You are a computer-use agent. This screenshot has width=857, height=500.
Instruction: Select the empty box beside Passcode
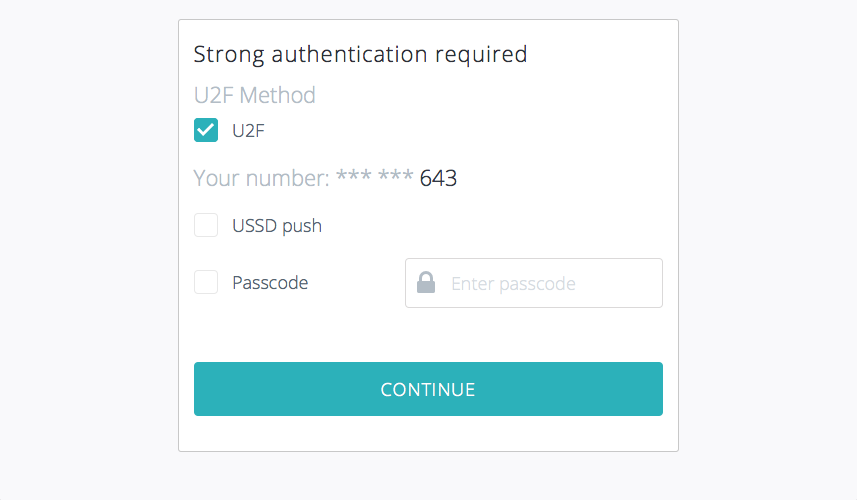coord(206,282)
